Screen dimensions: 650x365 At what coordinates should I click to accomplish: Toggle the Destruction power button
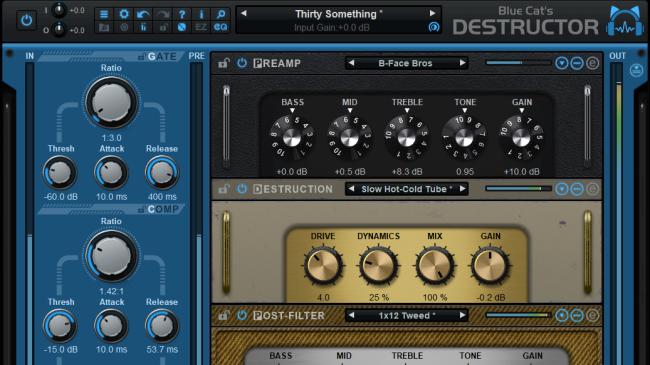(242, 189)
